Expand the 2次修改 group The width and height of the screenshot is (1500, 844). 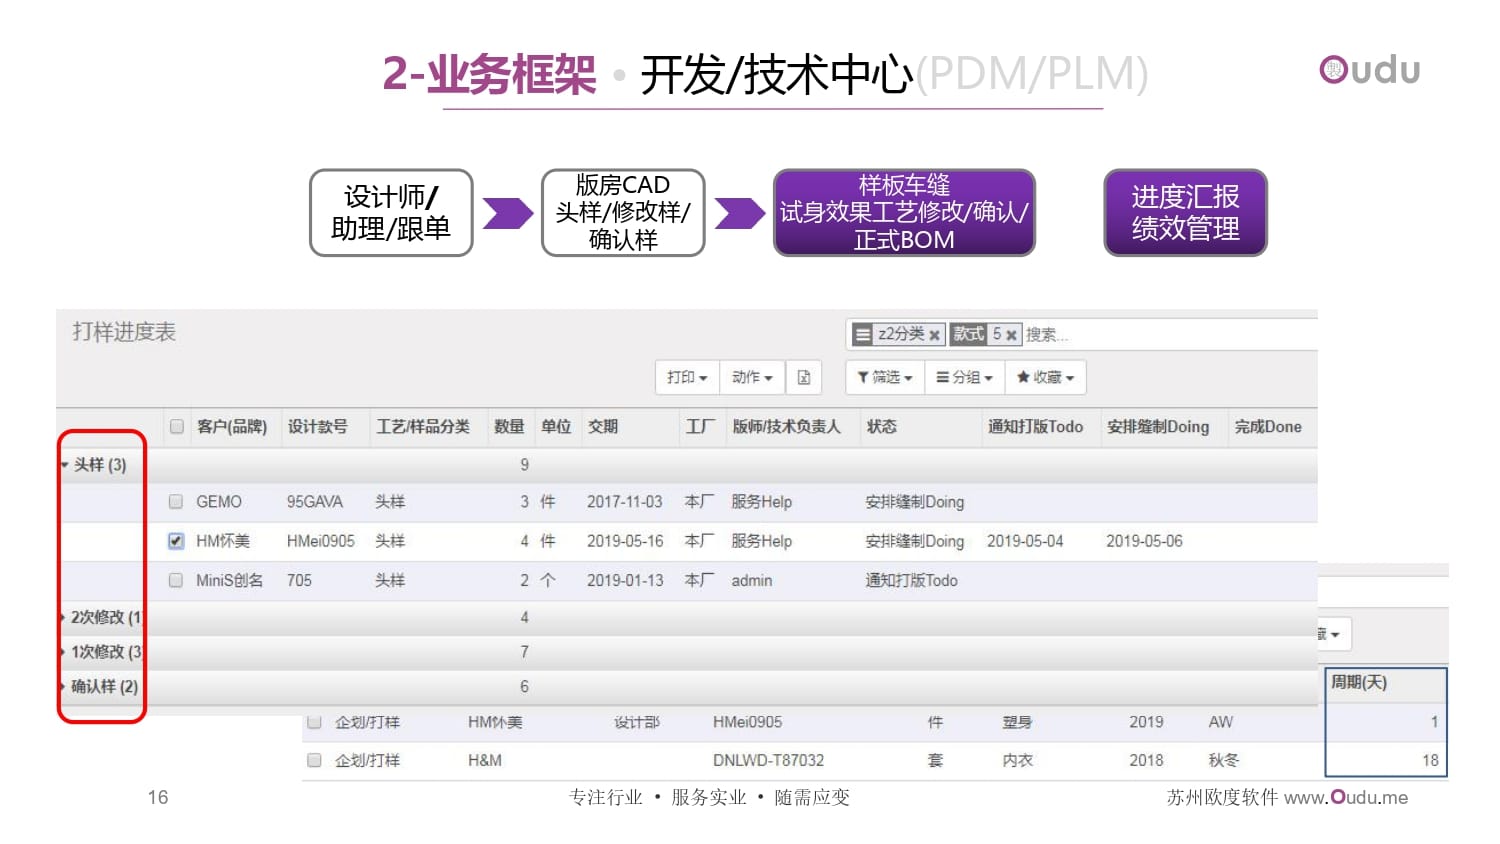[x=103, y=618]
